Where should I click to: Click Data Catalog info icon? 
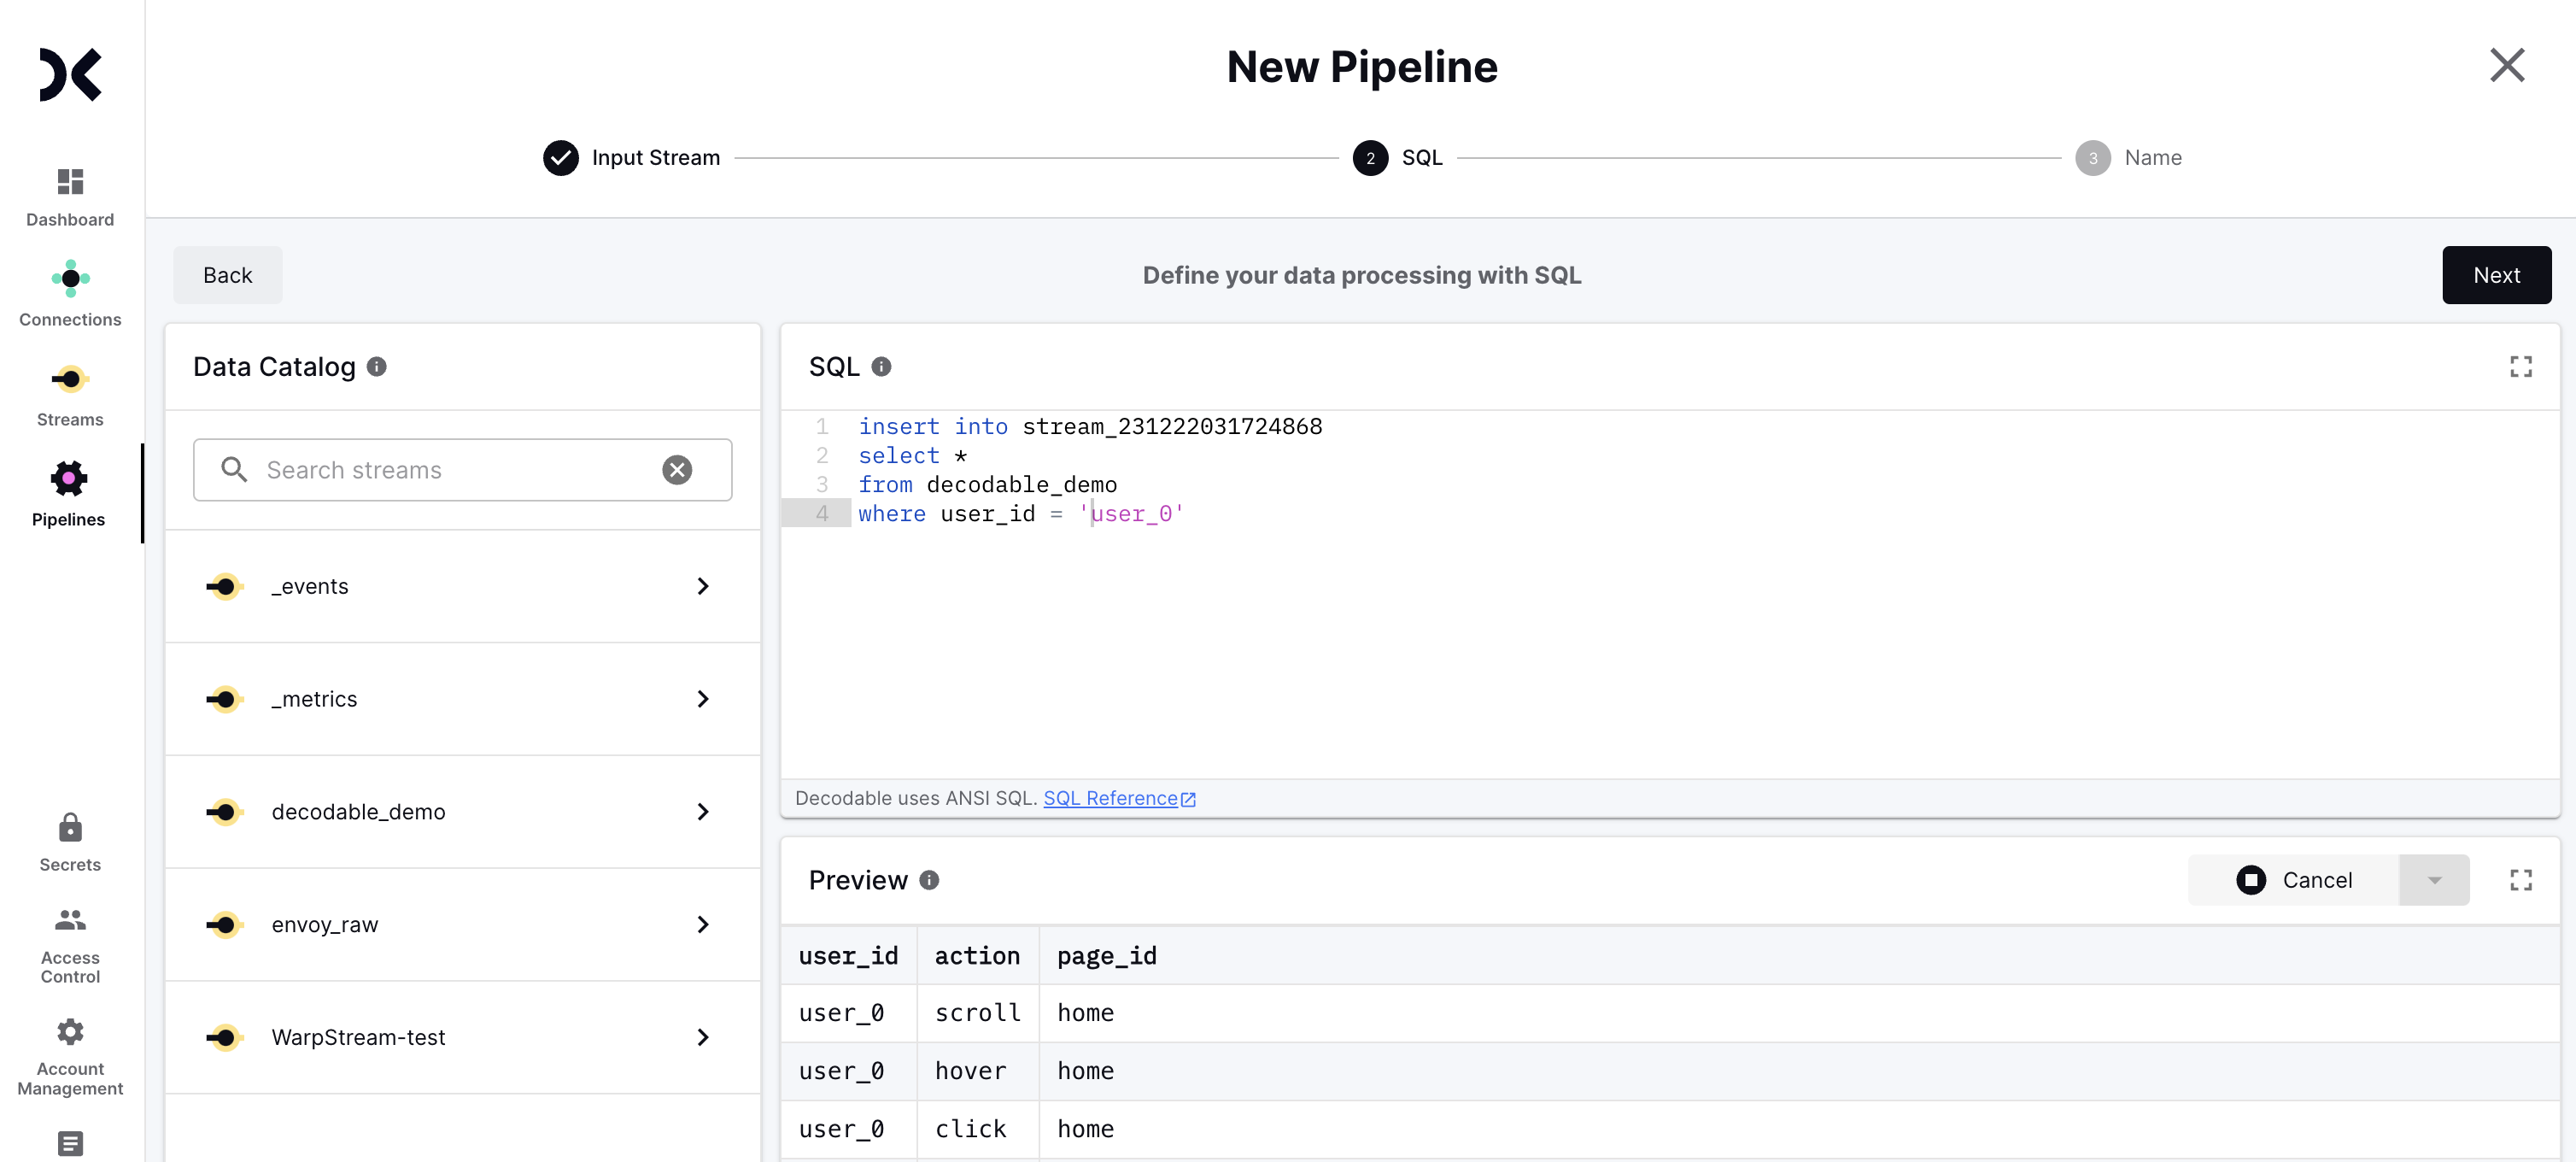377,367
